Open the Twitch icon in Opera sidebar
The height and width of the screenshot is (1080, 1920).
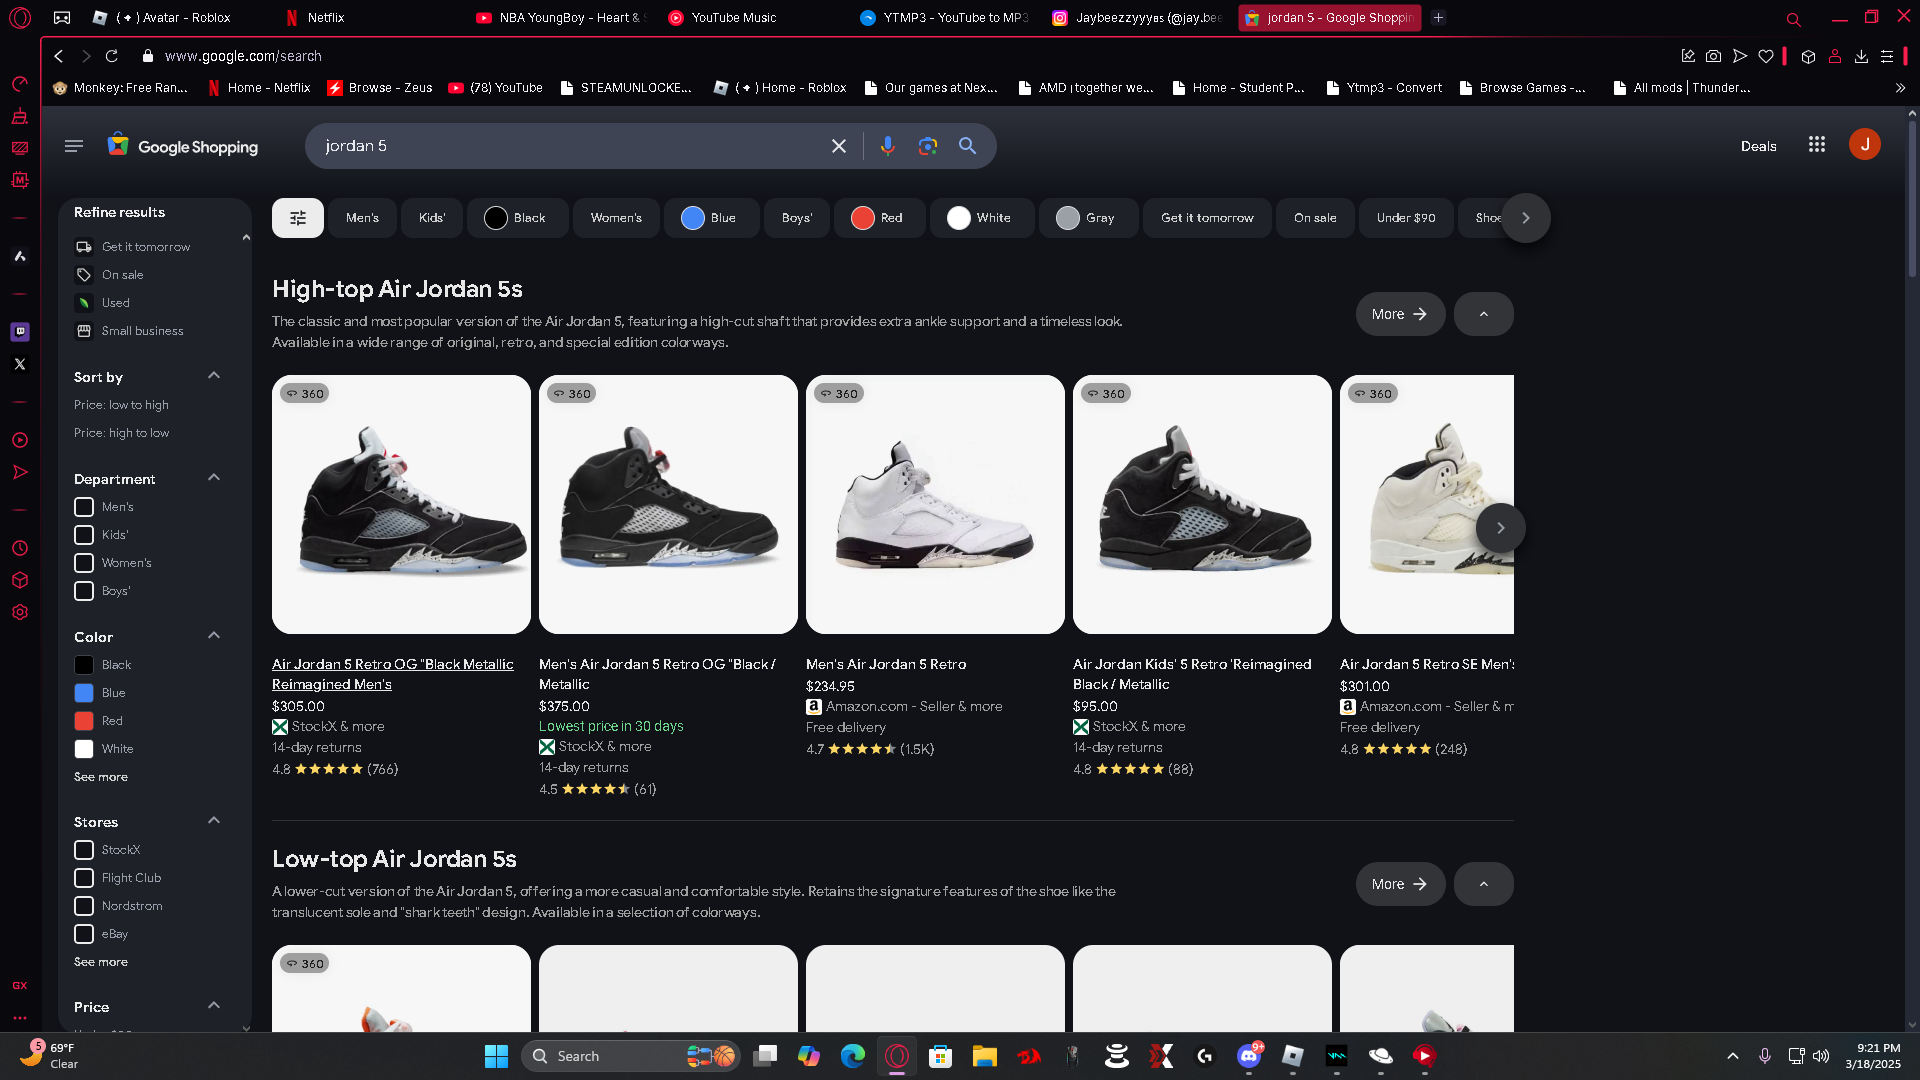click(x=20, y=332)
